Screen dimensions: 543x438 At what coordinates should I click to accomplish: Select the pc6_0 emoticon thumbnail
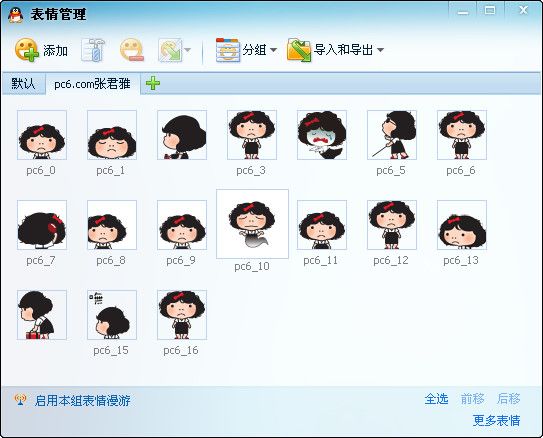click(x=42, y=135)
